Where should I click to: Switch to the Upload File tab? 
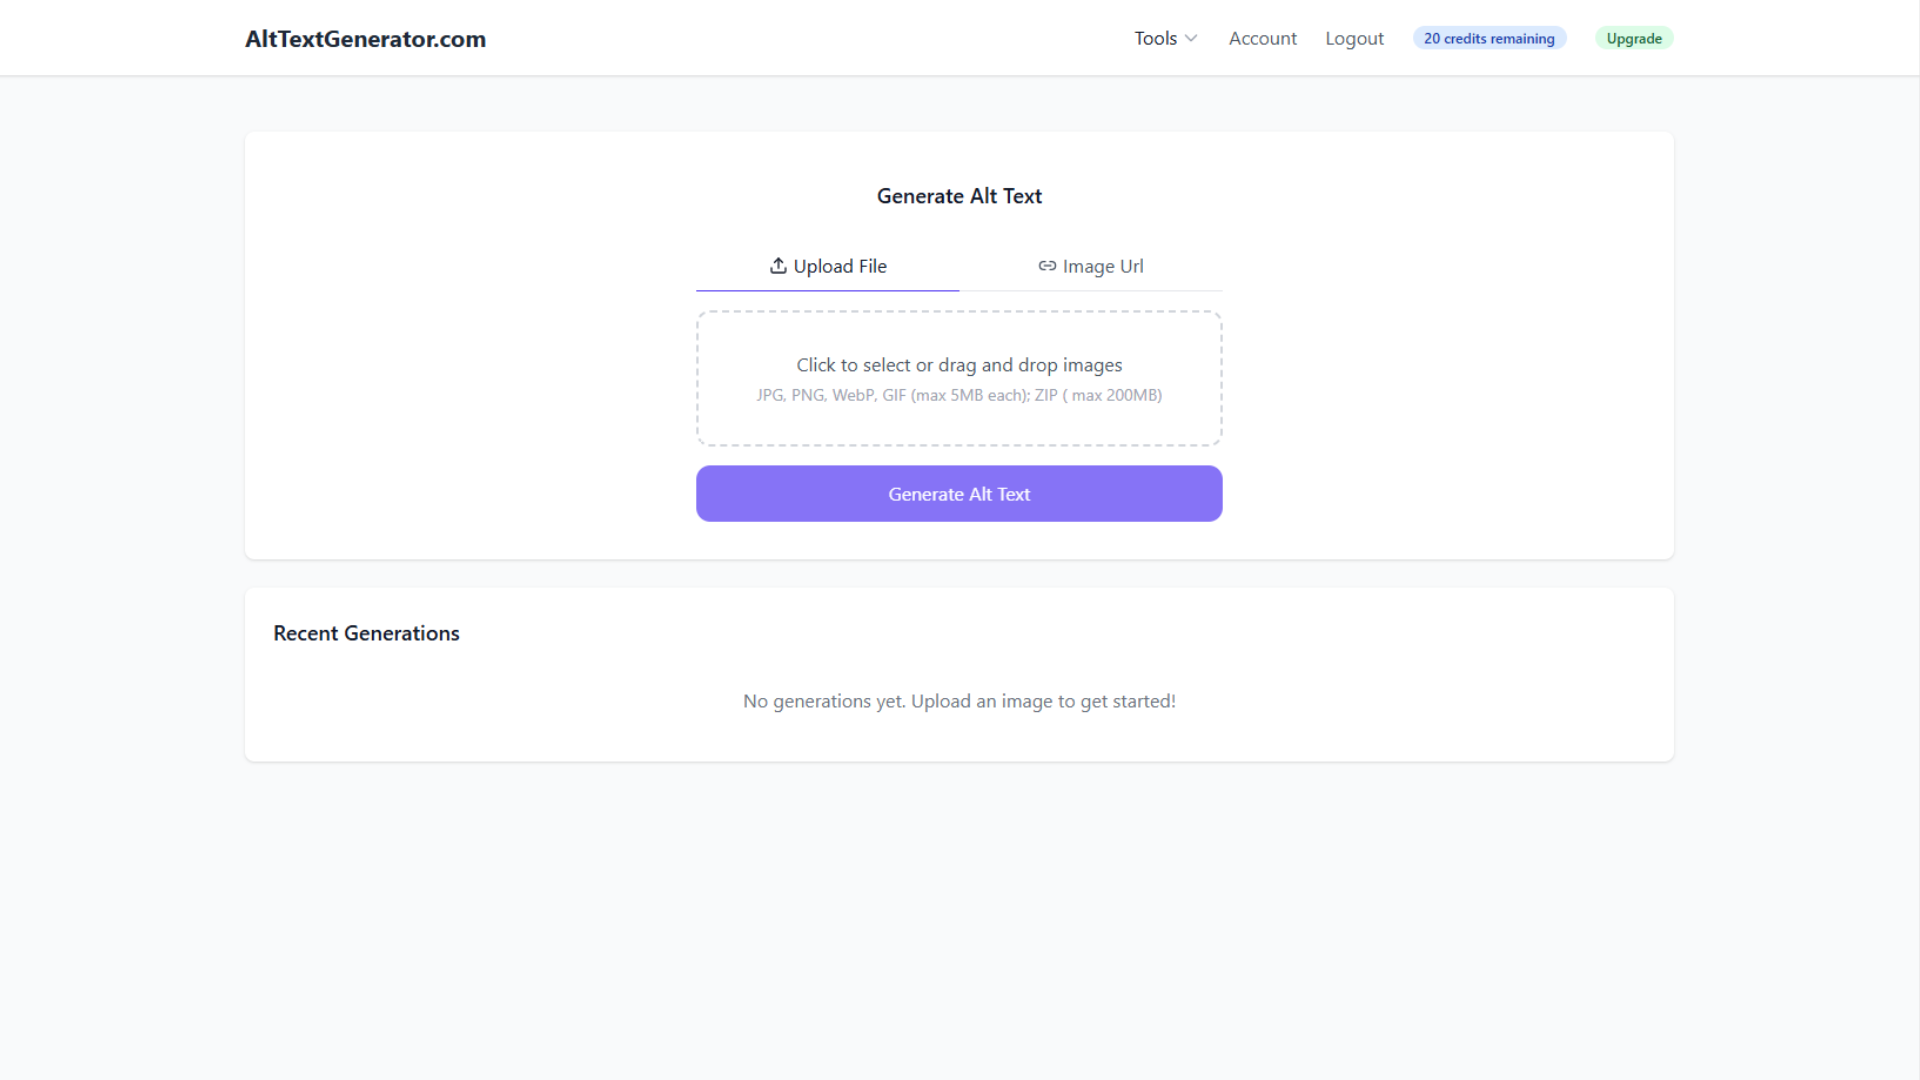pyautogui.click(x=828, y=266)
